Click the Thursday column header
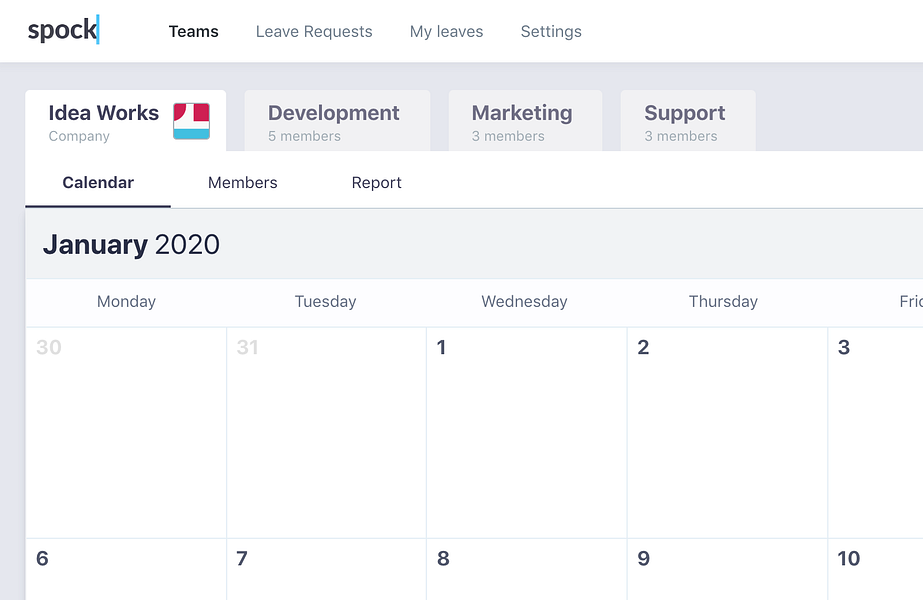The image size is (923, 600). (x=723, y=301)
